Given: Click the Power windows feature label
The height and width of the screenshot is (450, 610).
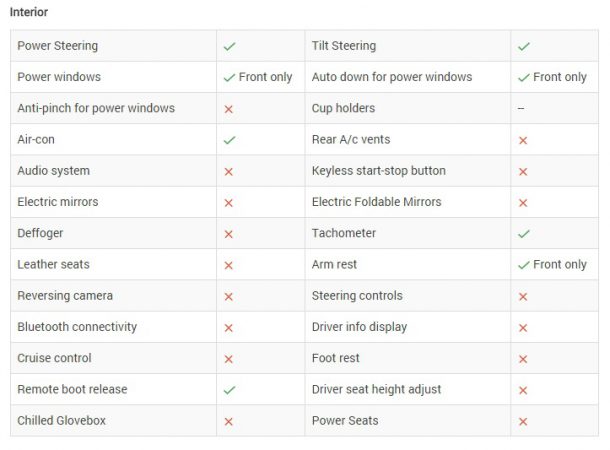Looking at the screenshot, I should click(x=59, y=77).
